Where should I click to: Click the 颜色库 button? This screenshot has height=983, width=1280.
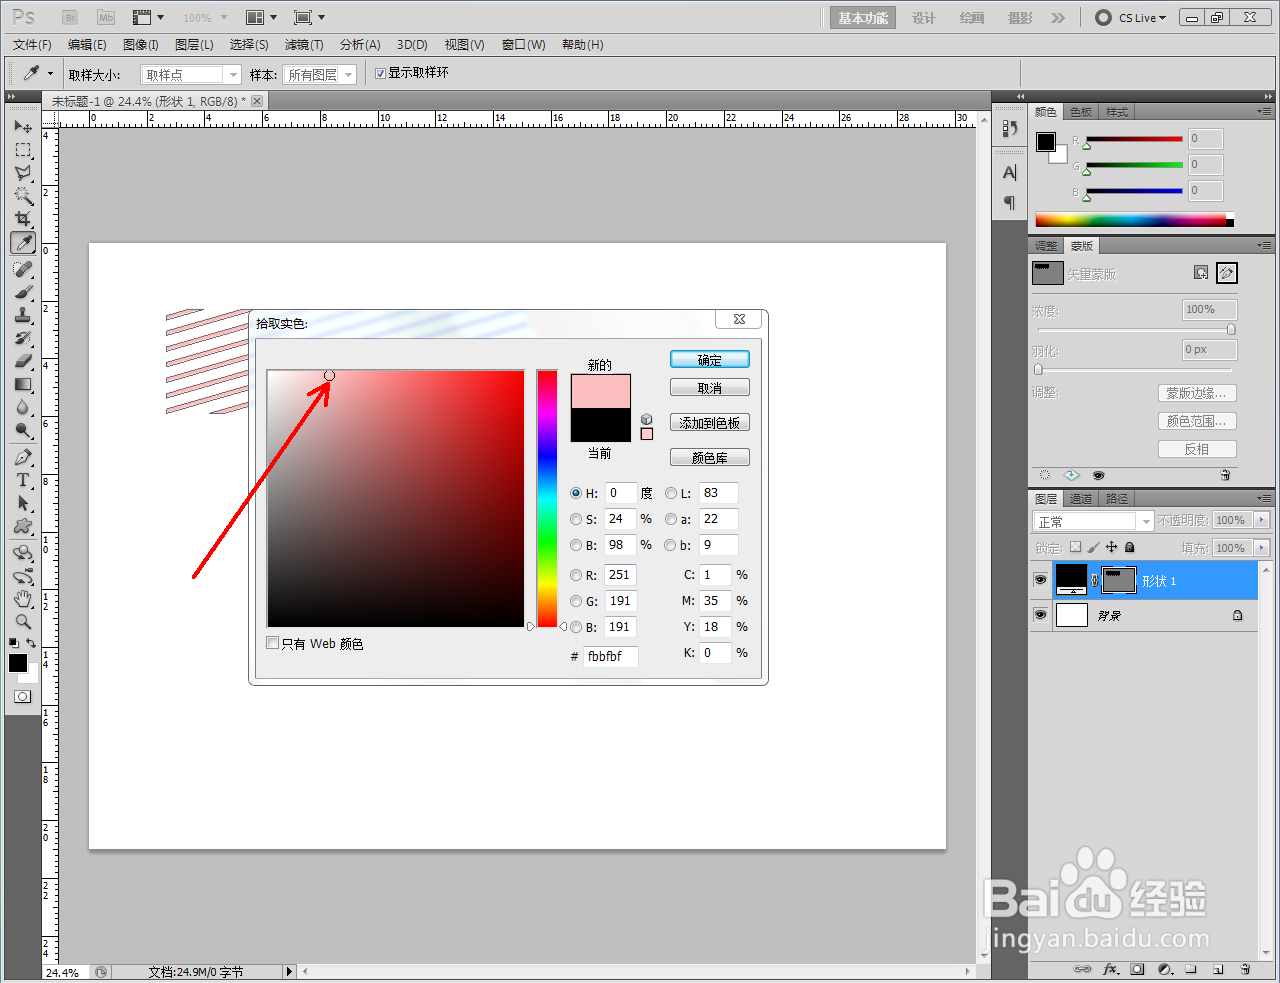coord(710,458)
